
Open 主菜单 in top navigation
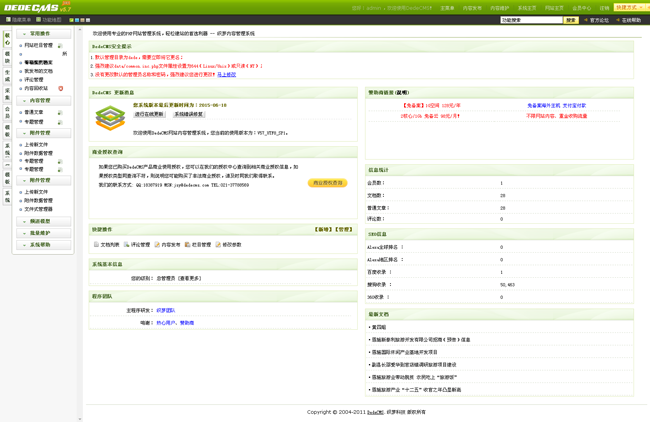(447, 8)
